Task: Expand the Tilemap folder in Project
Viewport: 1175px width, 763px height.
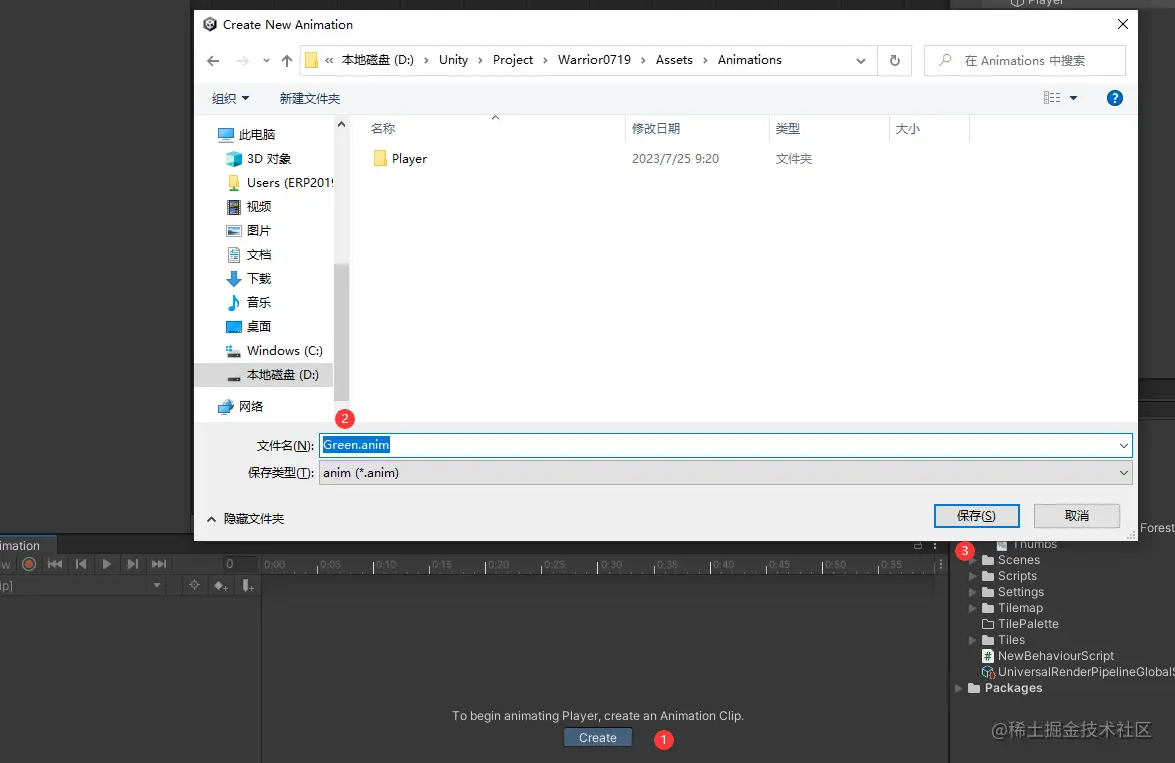Action: (973, 608)
